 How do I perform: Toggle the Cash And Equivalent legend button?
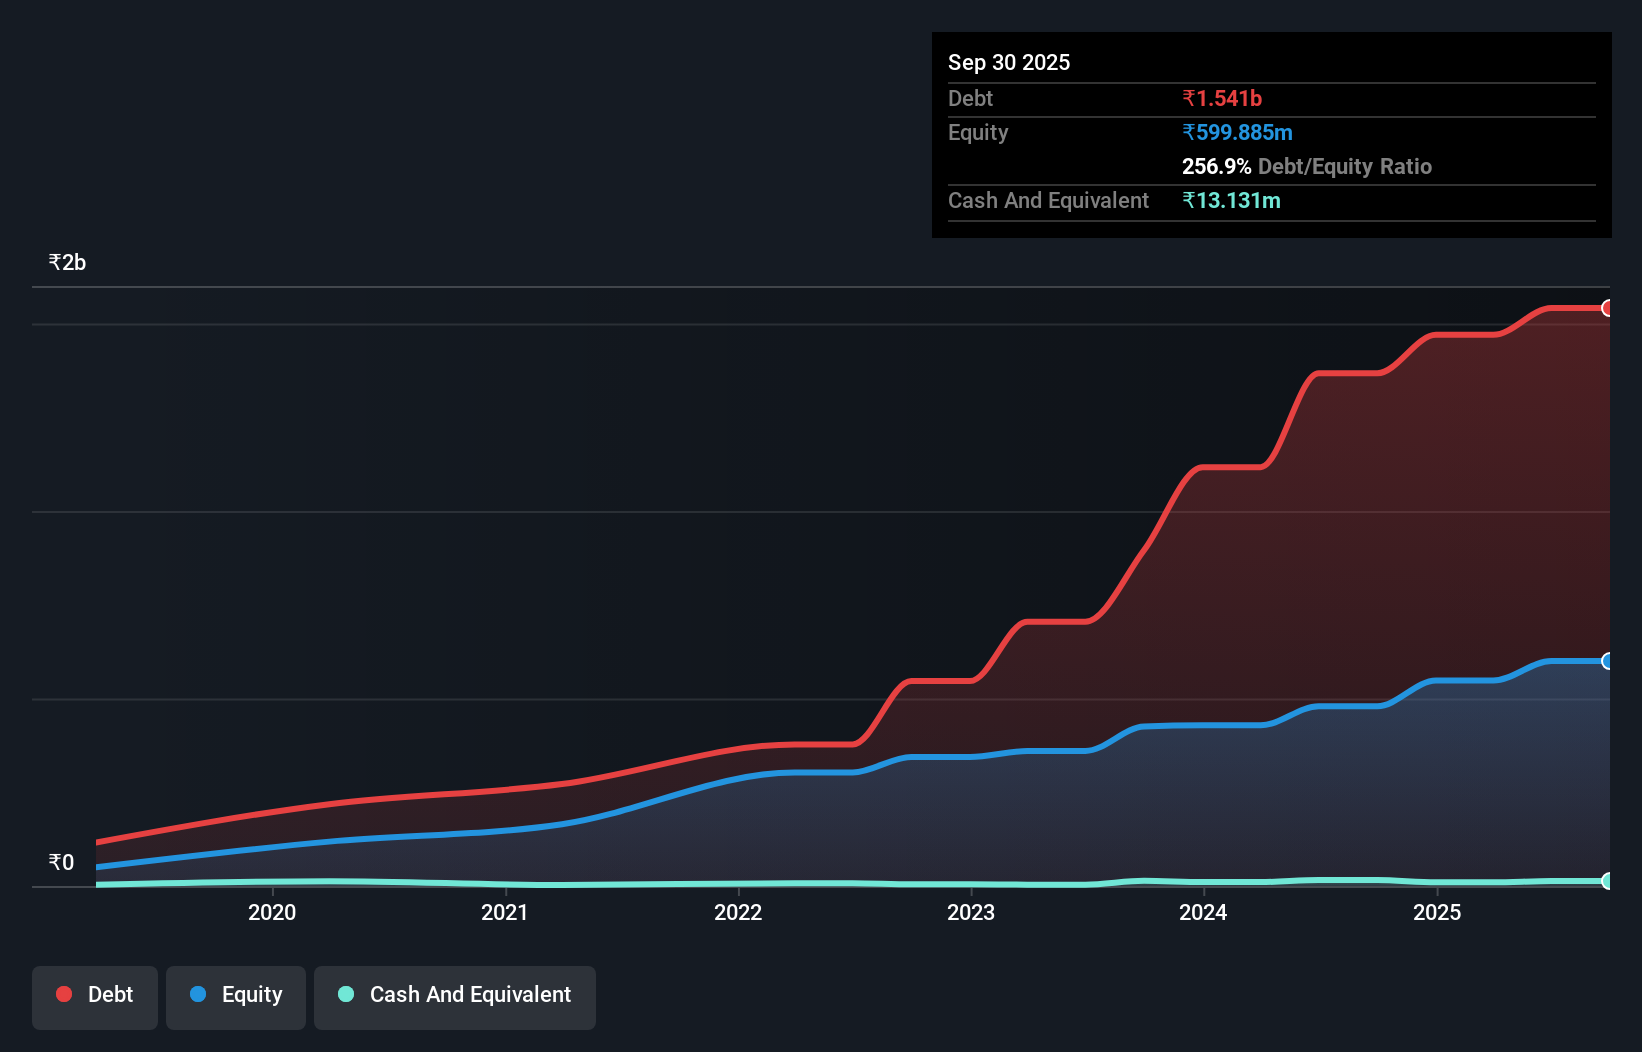click(x=455, y=997)
